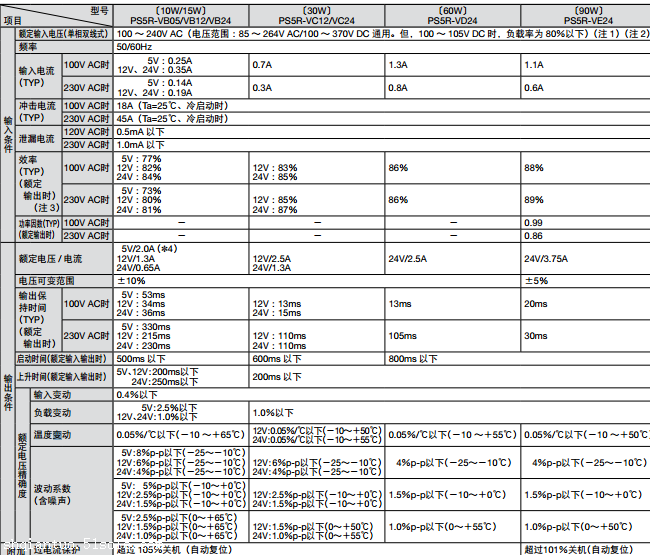Select the 20ms hold time cell

[x=585, y=304]
